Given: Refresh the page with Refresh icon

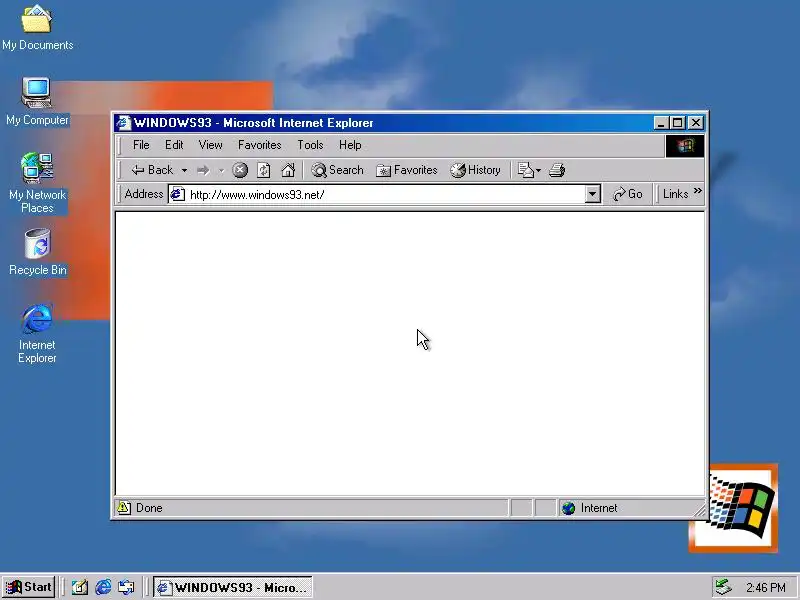Looking at the screenshot, I should tap(264, 170).
